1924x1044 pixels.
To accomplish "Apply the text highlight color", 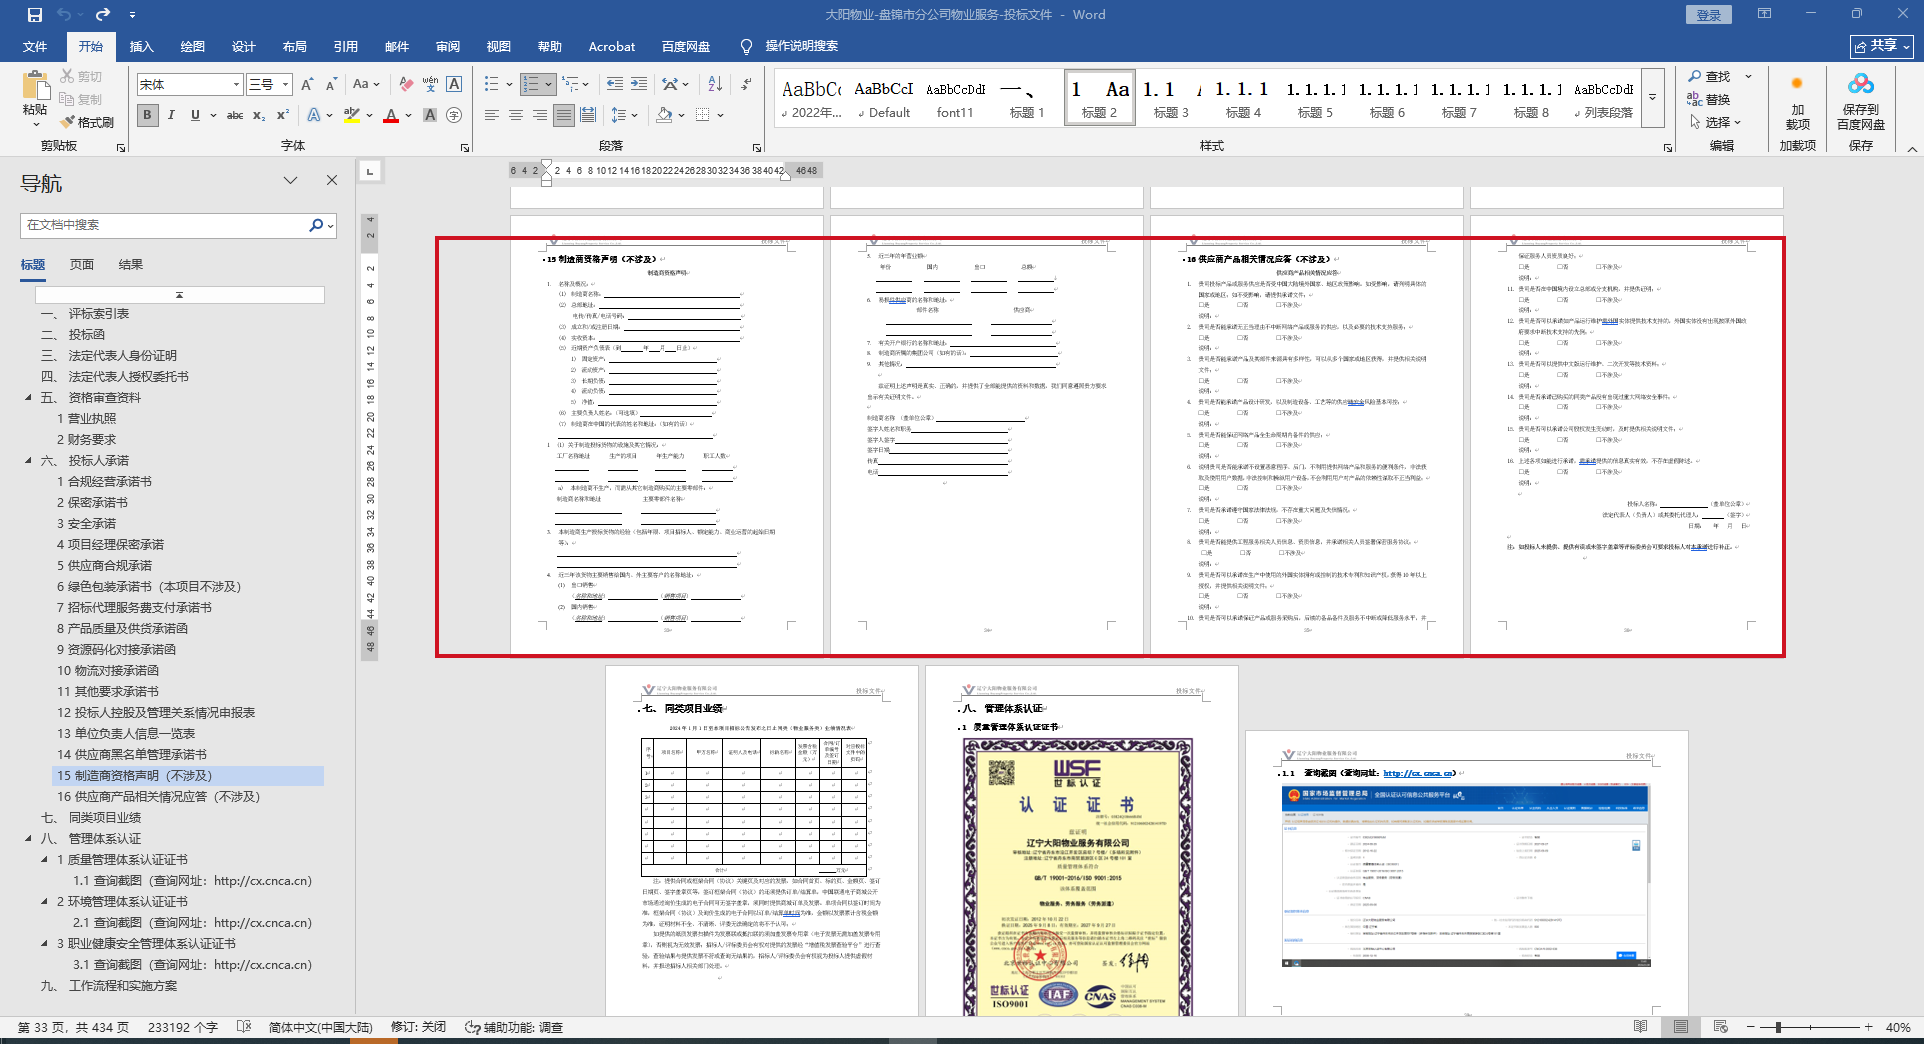I will tap(351, 115).
